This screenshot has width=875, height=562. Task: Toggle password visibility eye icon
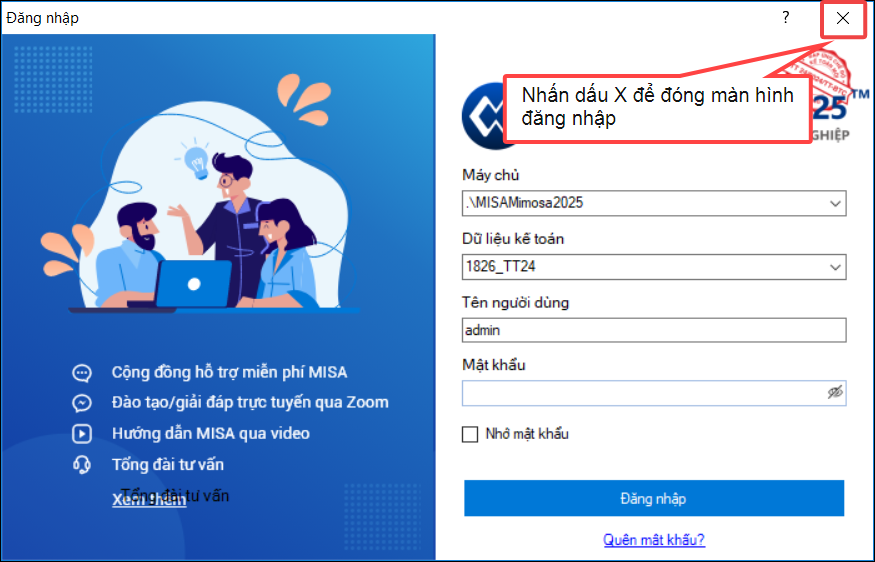coord(835,393)
